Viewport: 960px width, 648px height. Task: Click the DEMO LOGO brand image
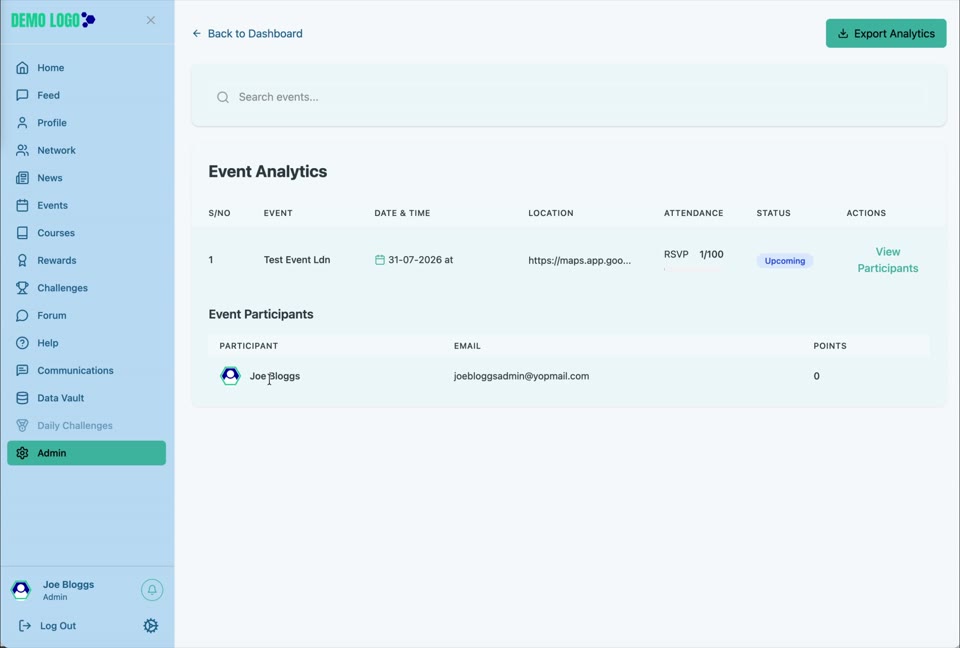53,20
